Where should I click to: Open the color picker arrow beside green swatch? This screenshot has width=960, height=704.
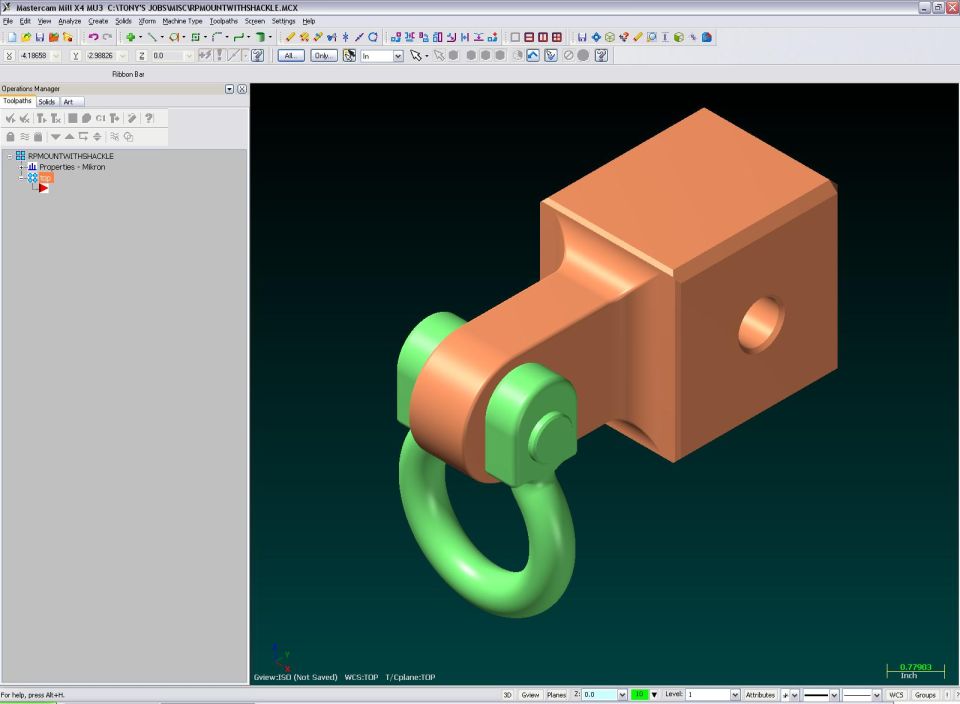pos(654,695)
